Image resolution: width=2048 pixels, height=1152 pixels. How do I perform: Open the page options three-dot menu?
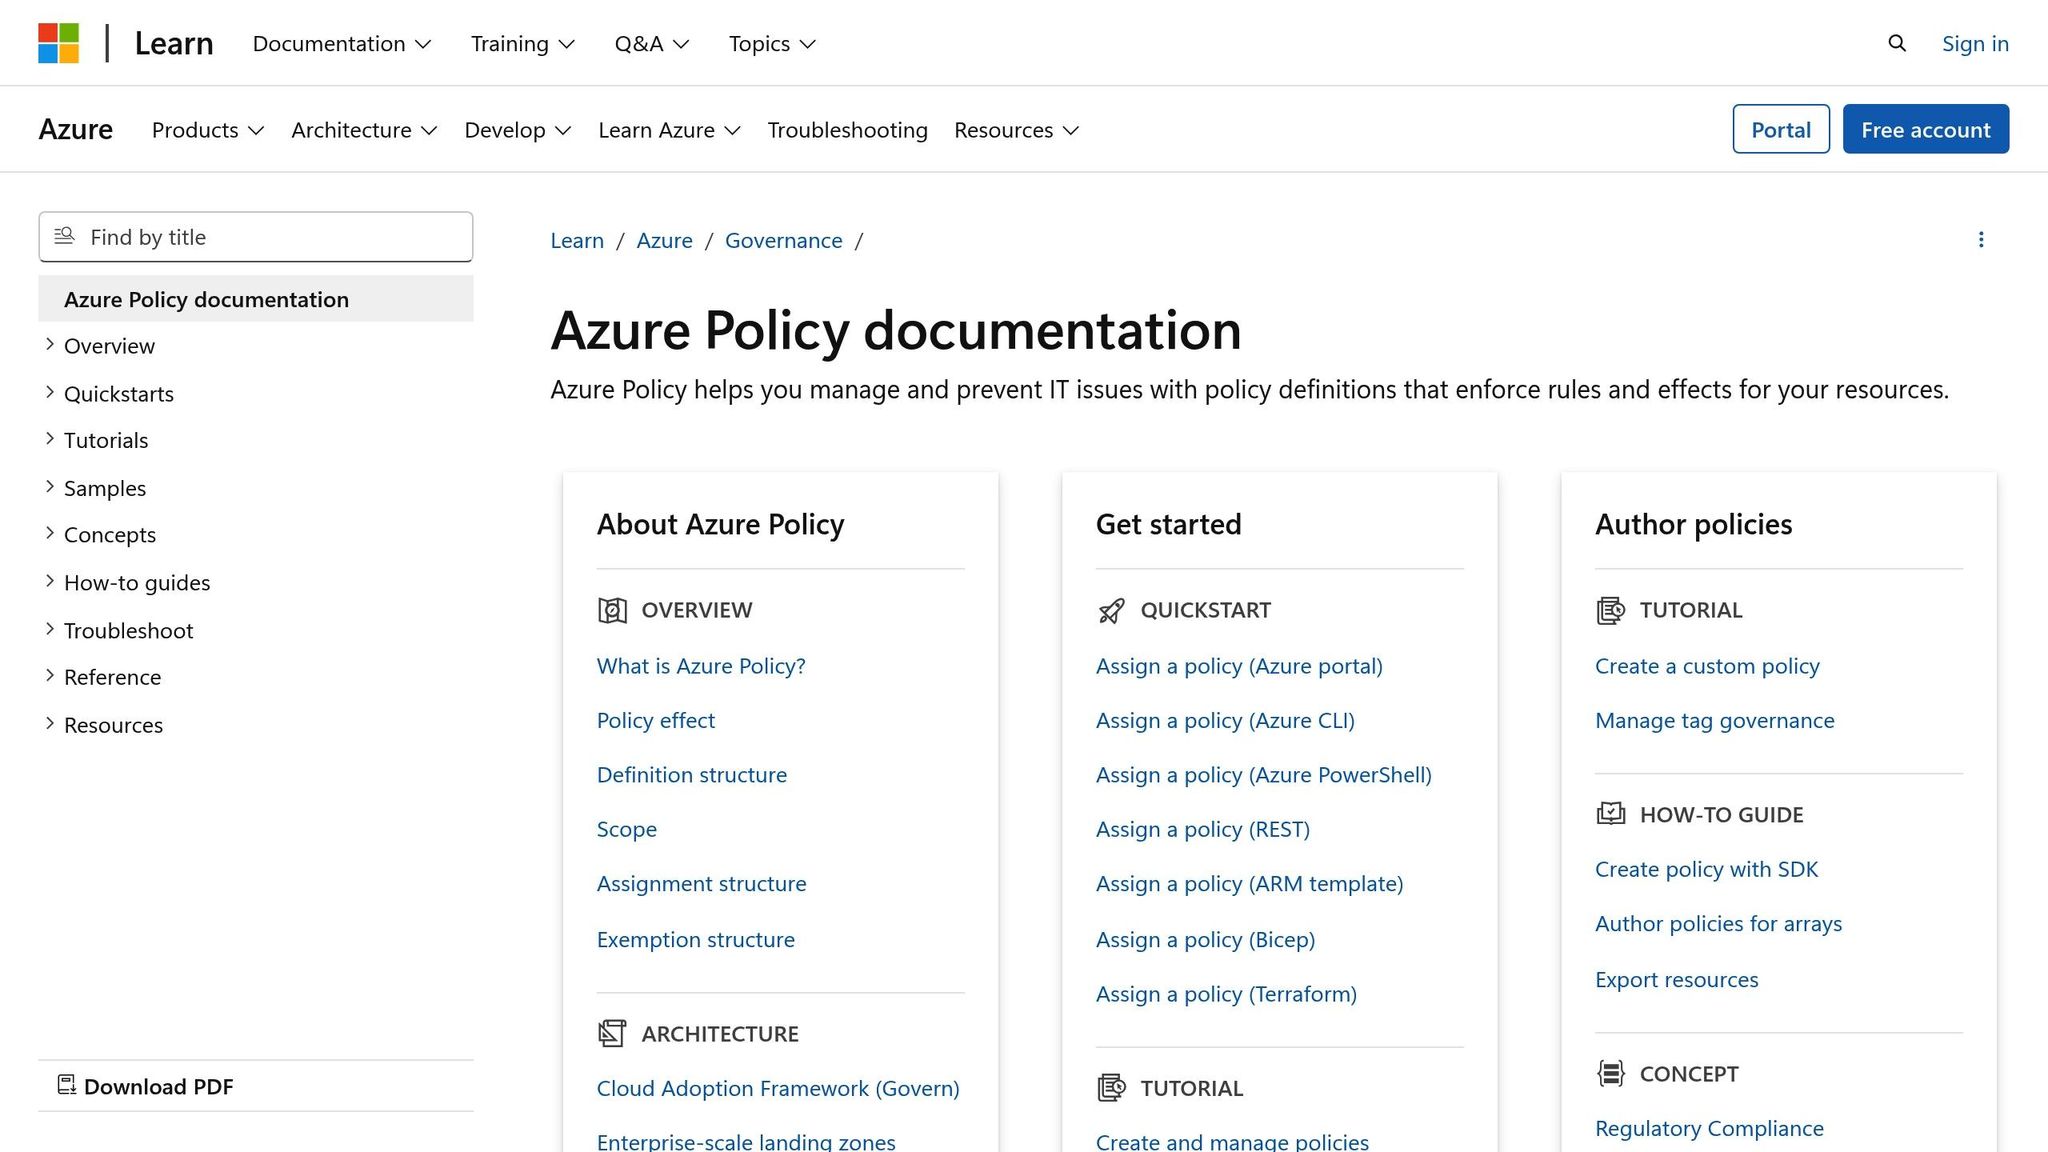pyautogui.click(x=1981, y=239)
